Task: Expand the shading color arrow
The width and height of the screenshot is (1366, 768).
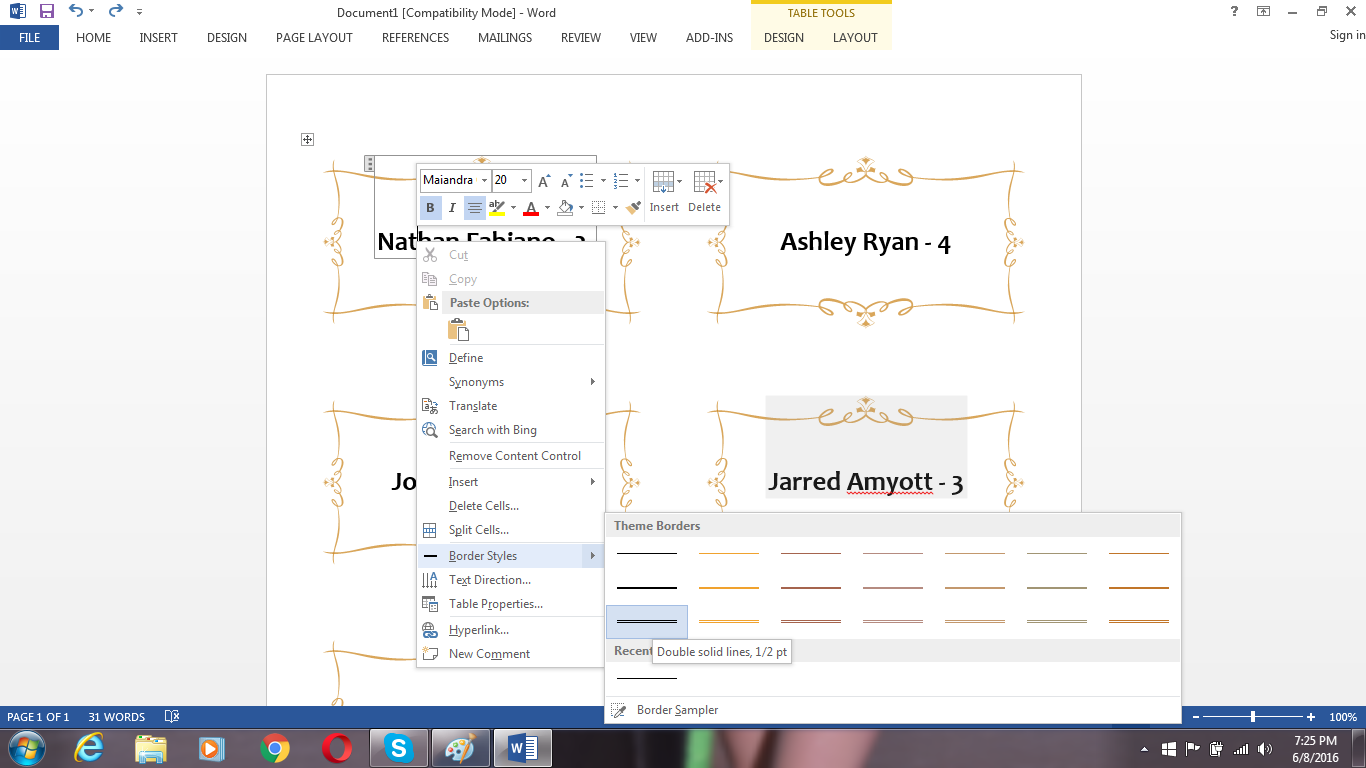Action: (x=581, y=208)
